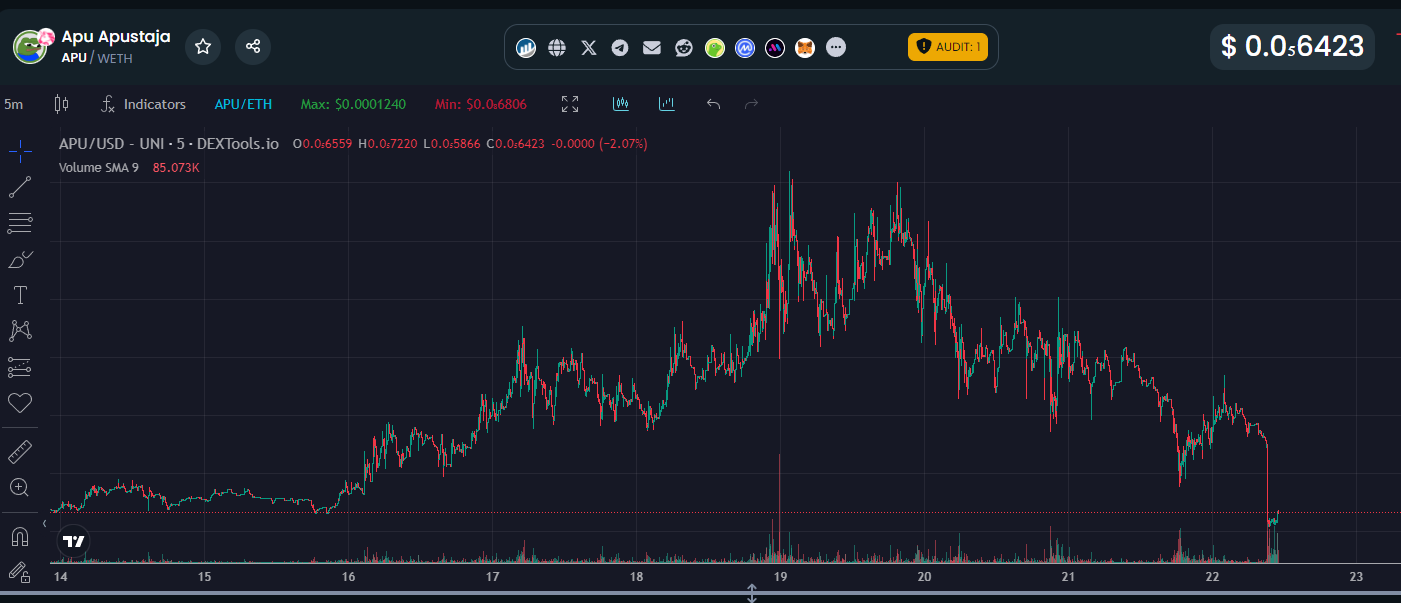This screenshot has height=603, width=1401.
Task: Open the candlestick chart type selector
Action: pos(61,104)
